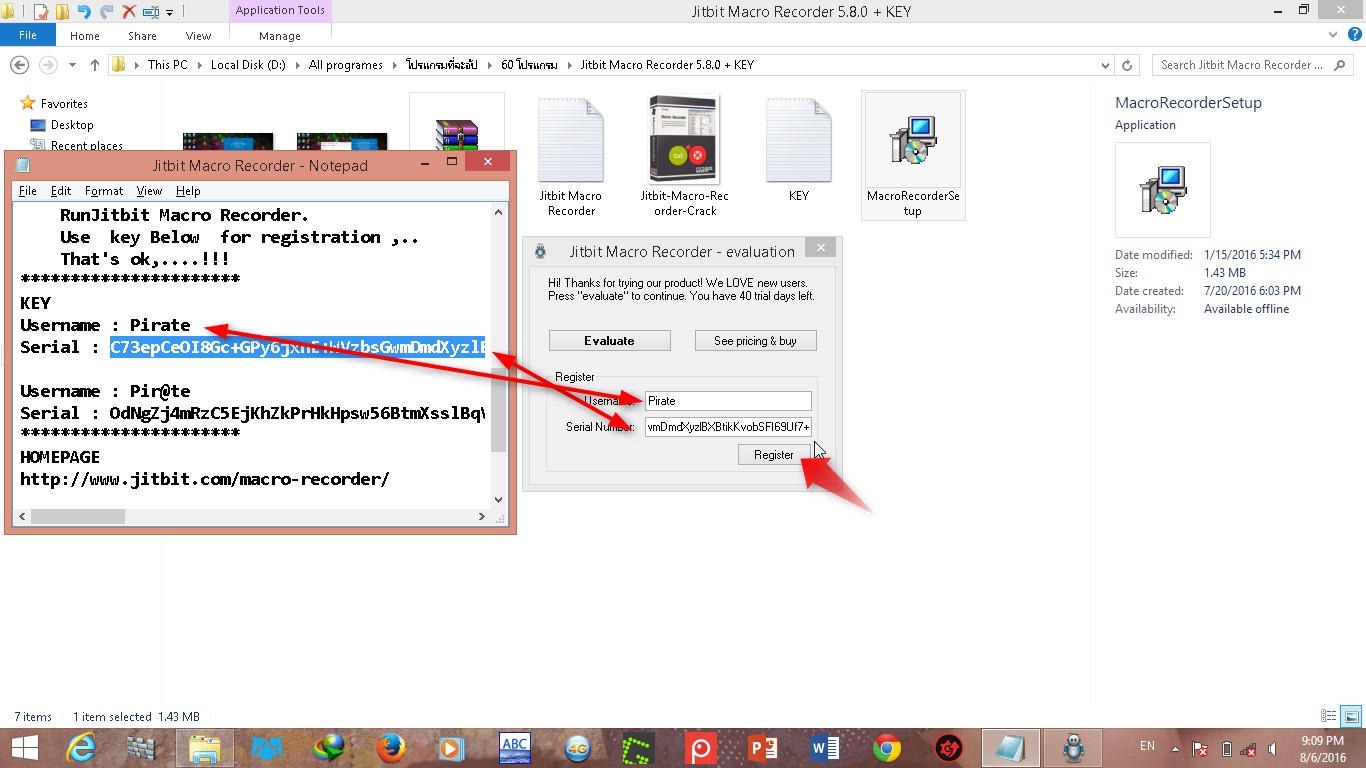
Task: Open the Customize Quick Access Toolbar dropdown arrow
Action: pos(169,13)
